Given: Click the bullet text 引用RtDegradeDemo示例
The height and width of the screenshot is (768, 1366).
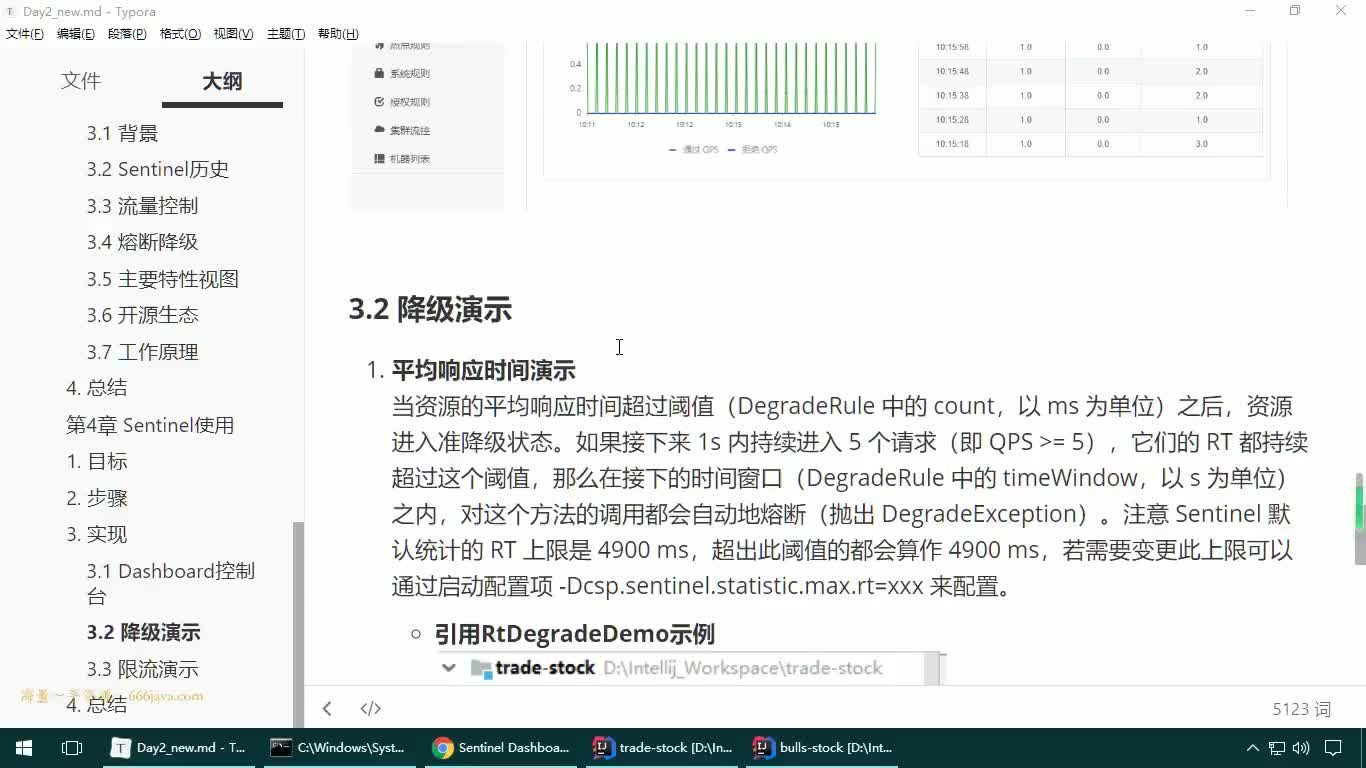Looking at the screenshot, I should pyautogui.click(x=574, y=634).
